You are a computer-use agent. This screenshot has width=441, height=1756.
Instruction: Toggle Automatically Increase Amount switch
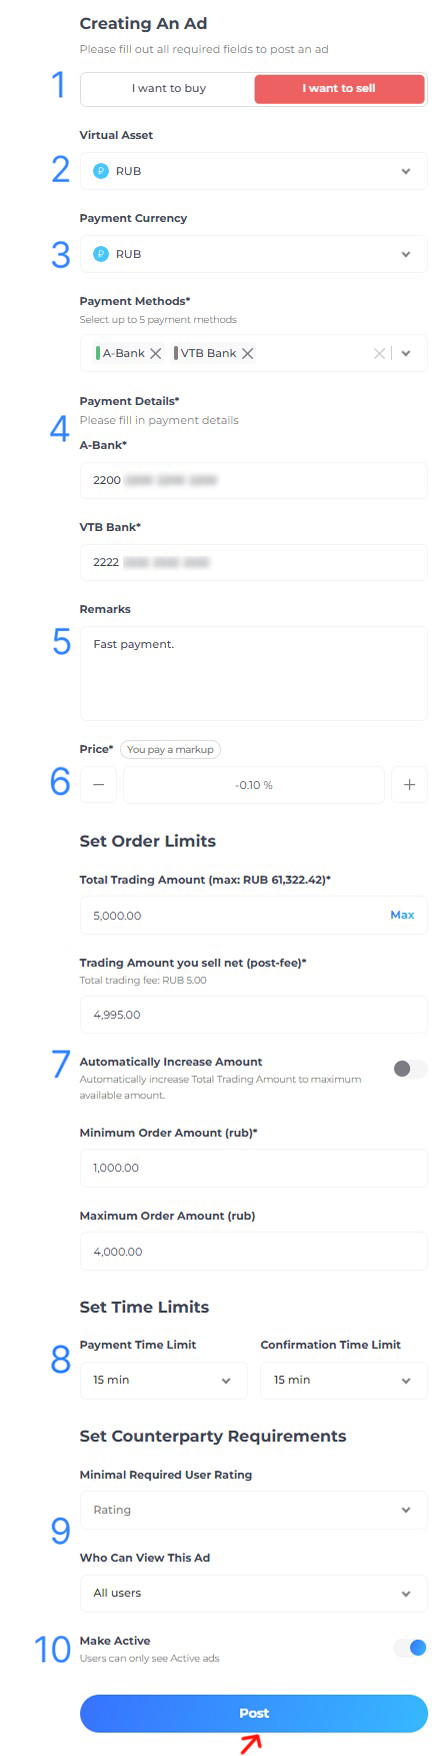coord(409,1069)
